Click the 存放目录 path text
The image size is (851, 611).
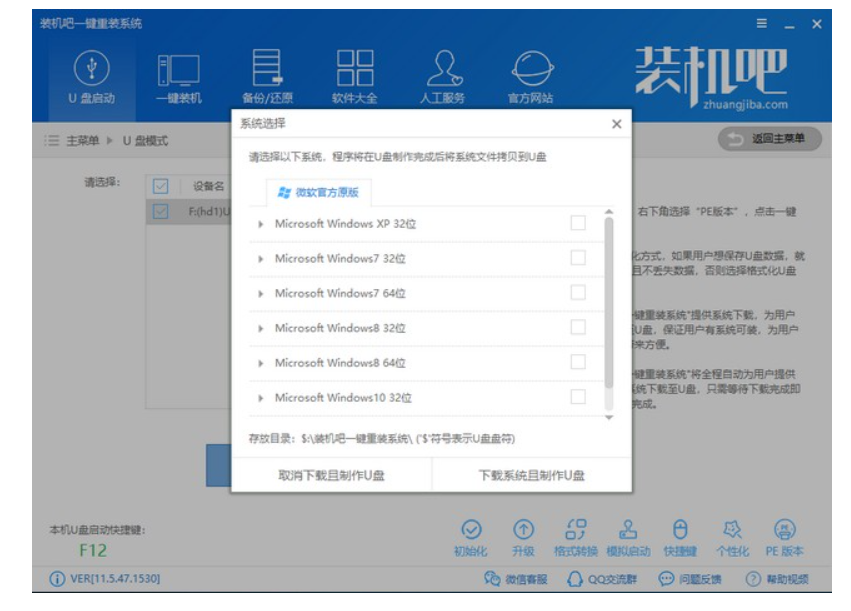click(x=382, y=438)
